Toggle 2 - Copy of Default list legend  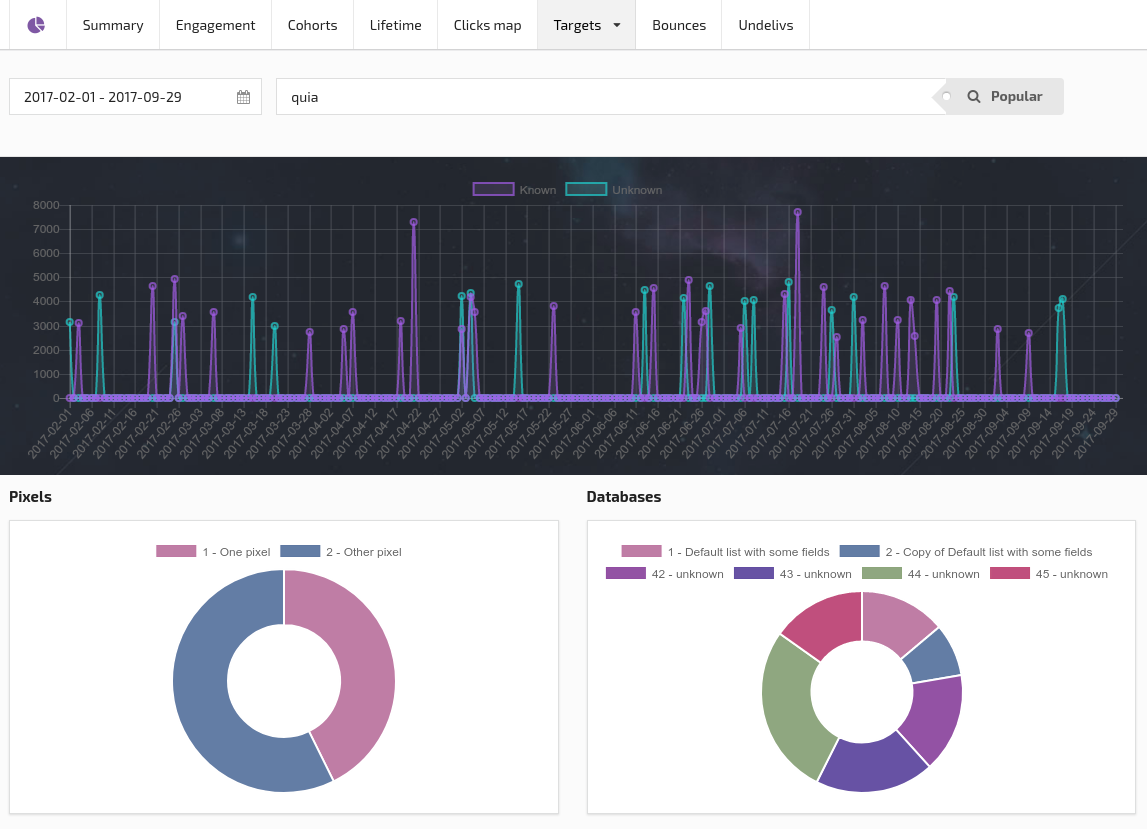pyautogui.click(x=966, y=552)
